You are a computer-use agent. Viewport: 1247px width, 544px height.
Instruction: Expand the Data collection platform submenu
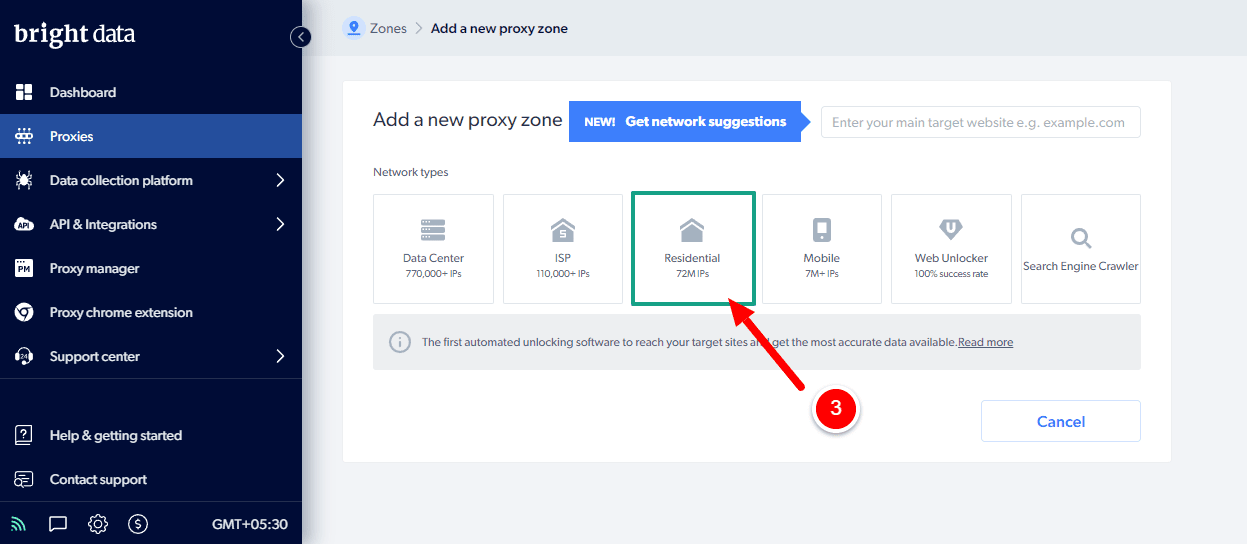point(280,181)
